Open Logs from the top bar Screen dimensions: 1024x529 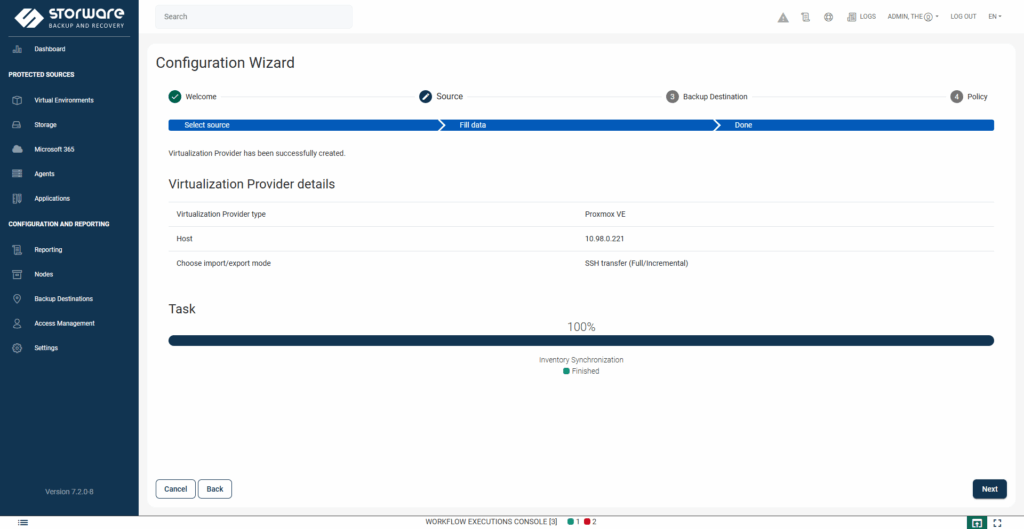point(861,17)
